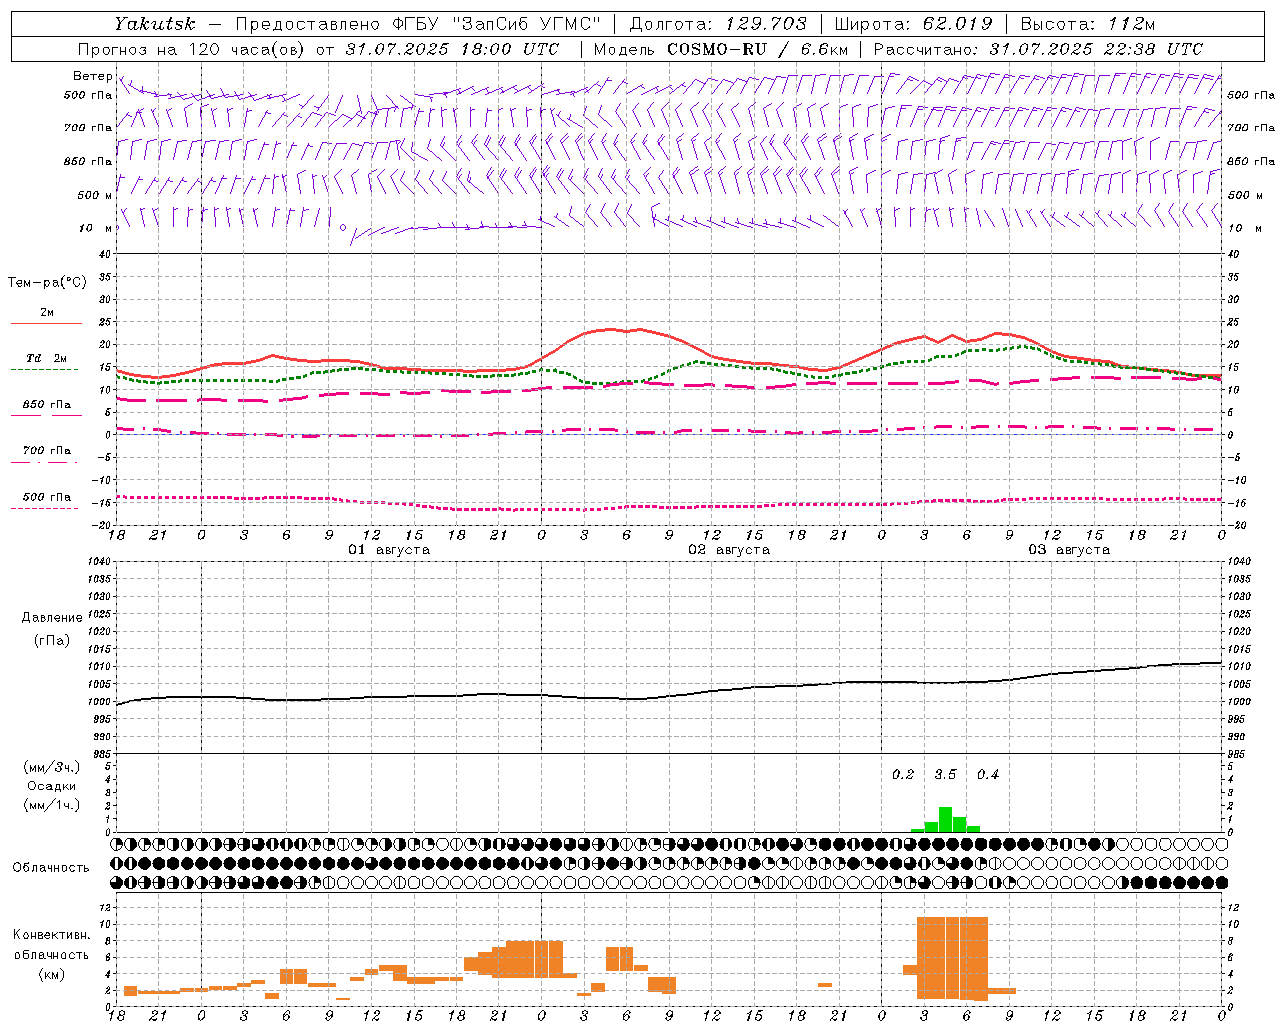1280x1024 pixels.
Task: Select the 02 августа date label
Action: click(x=729, y=550)
